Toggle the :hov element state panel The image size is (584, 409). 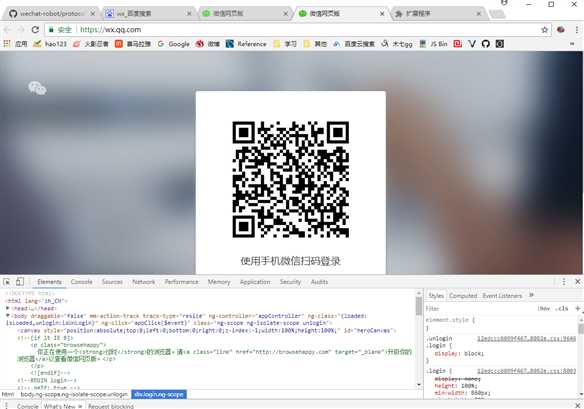(544, 308)
